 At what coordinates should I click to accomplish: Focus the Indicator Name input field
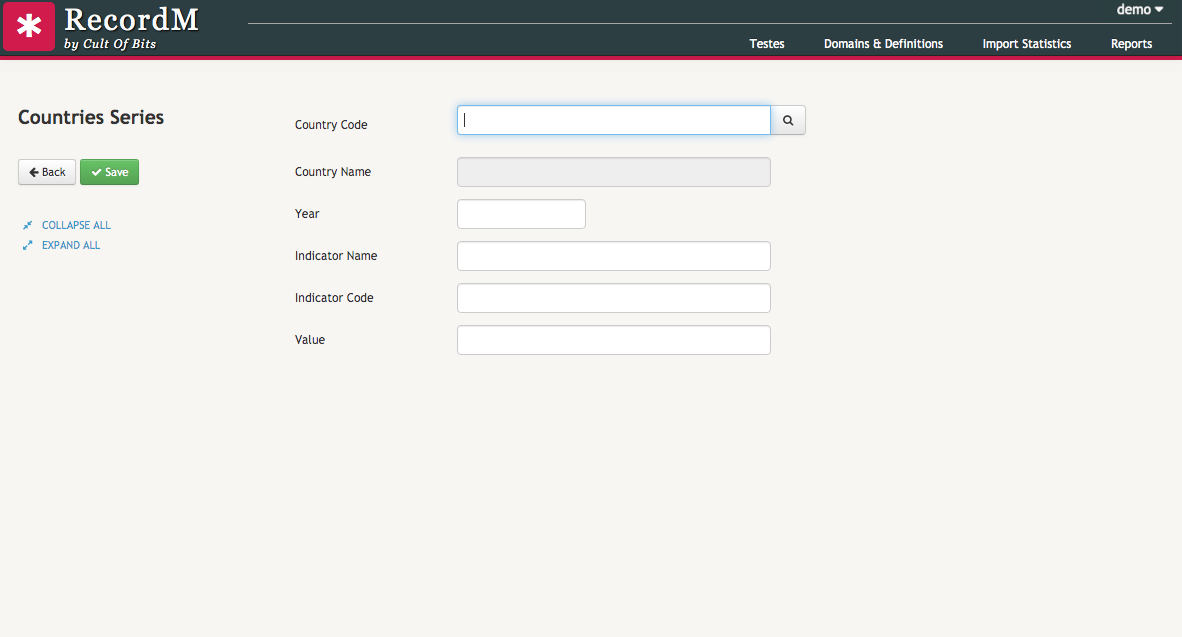(614, 256)
